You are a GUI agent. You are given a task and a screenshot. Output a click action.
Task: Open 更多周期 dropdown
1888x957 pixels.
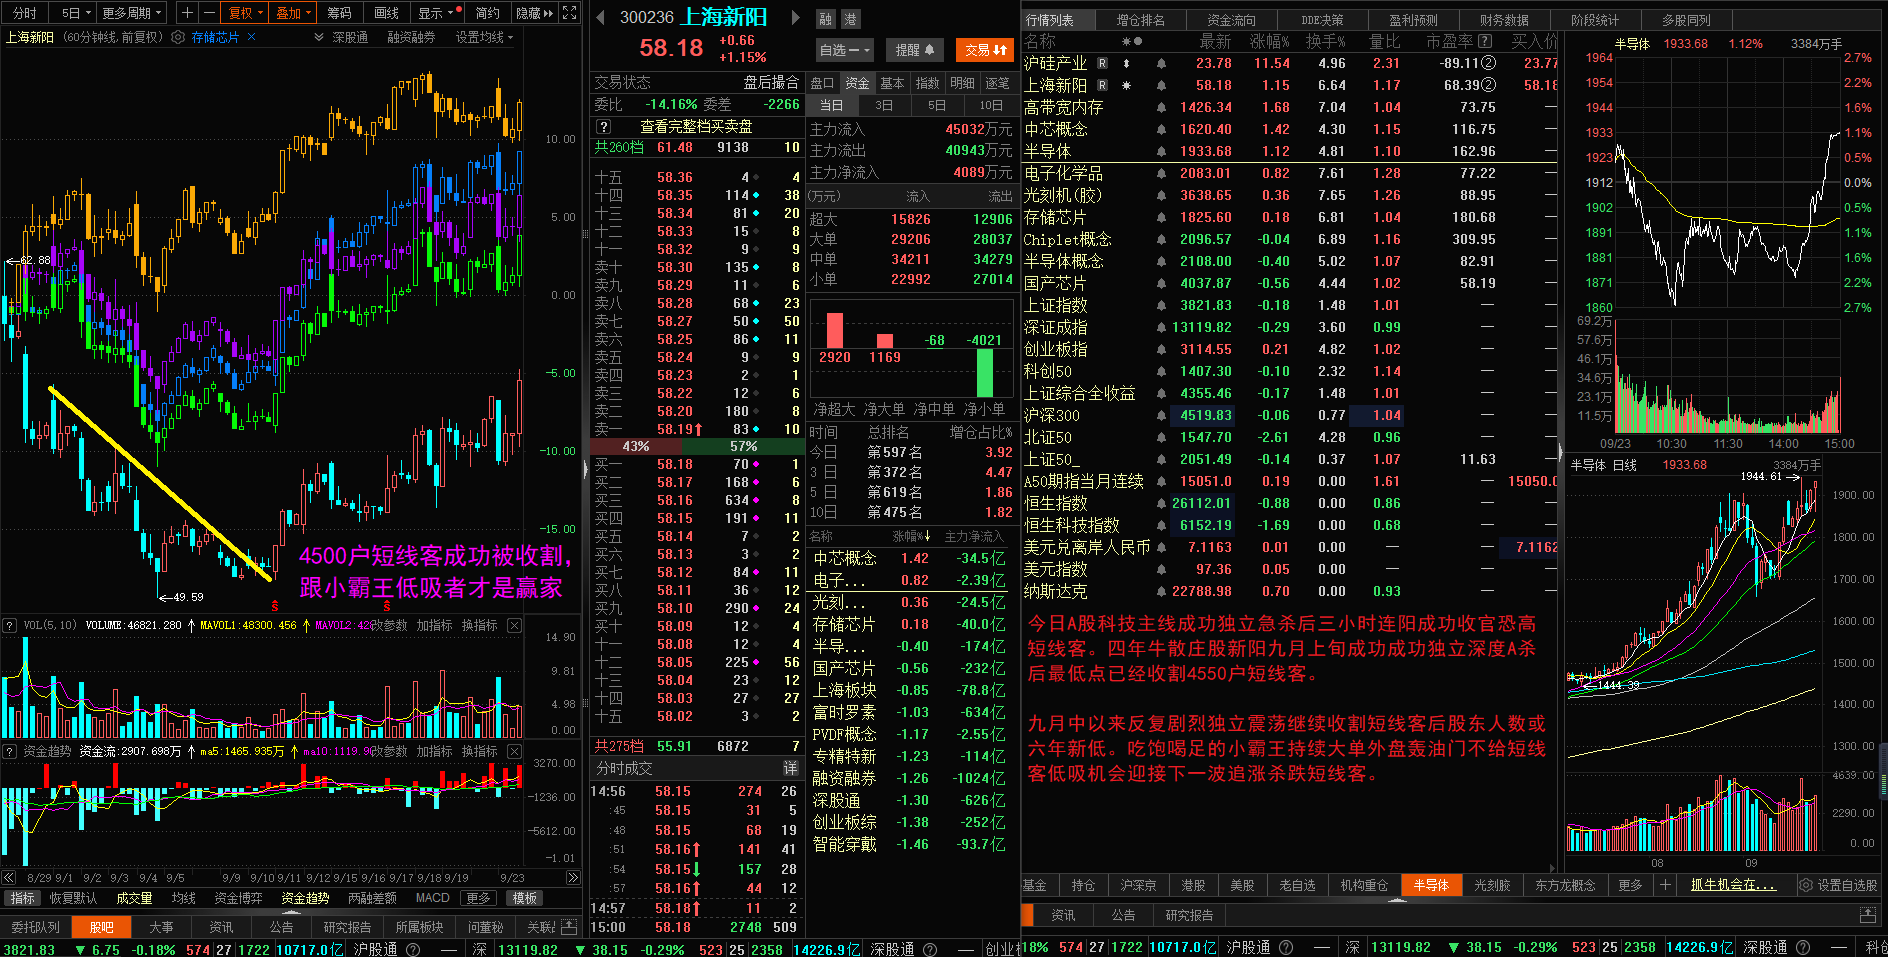(132, 13)
